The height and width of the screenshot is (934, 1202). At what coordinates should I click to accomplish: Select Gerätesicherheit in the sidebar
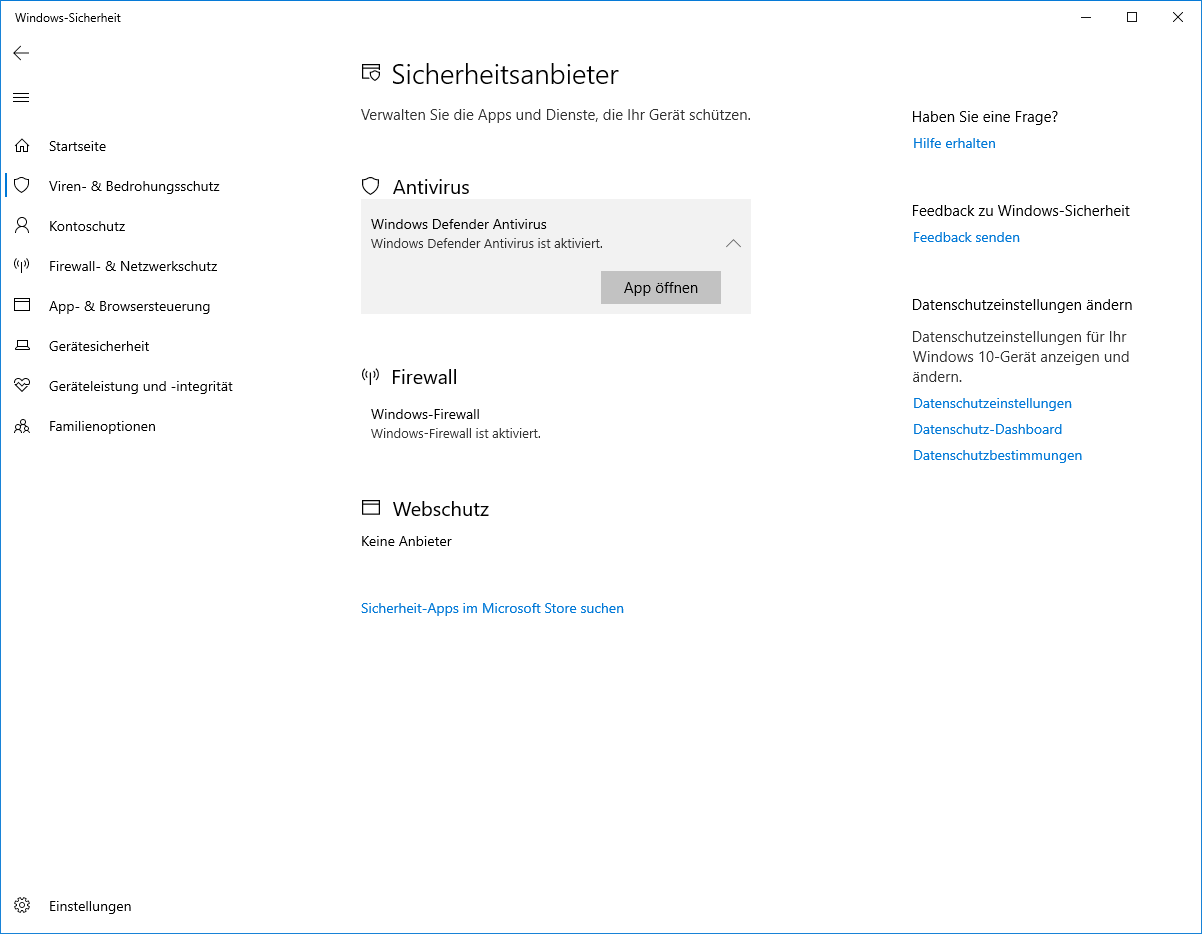[x=99, y=346]
